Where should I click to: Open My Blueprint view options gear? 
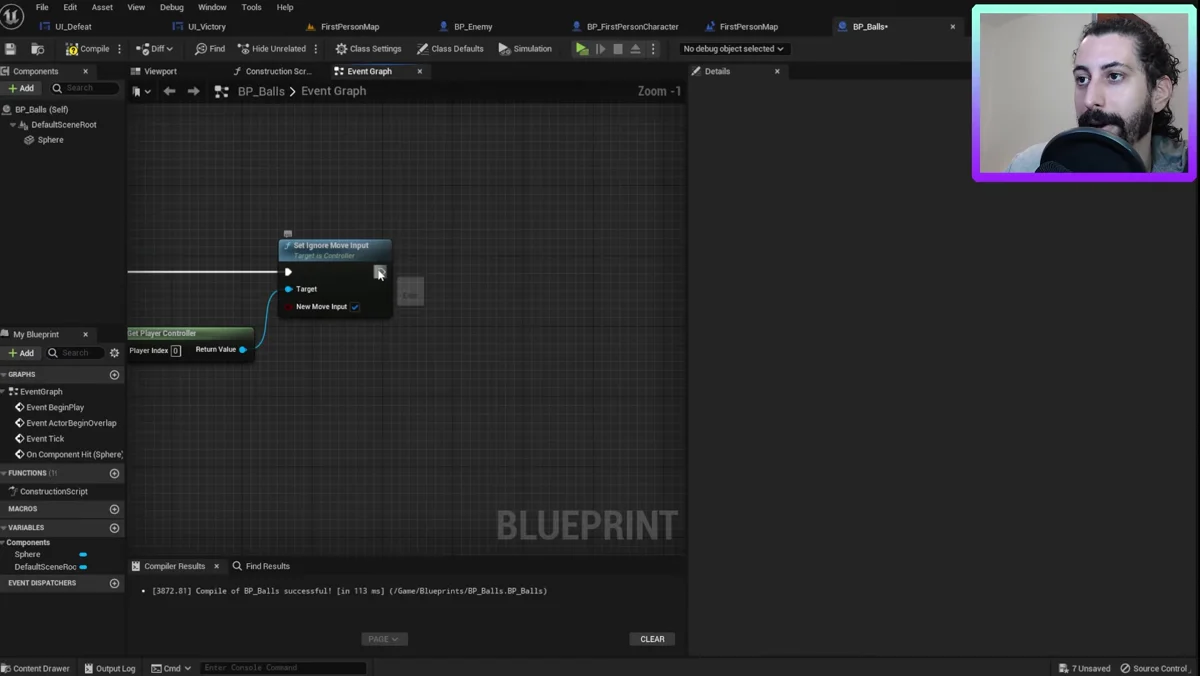pyautogui.click(x=114, y=353)
